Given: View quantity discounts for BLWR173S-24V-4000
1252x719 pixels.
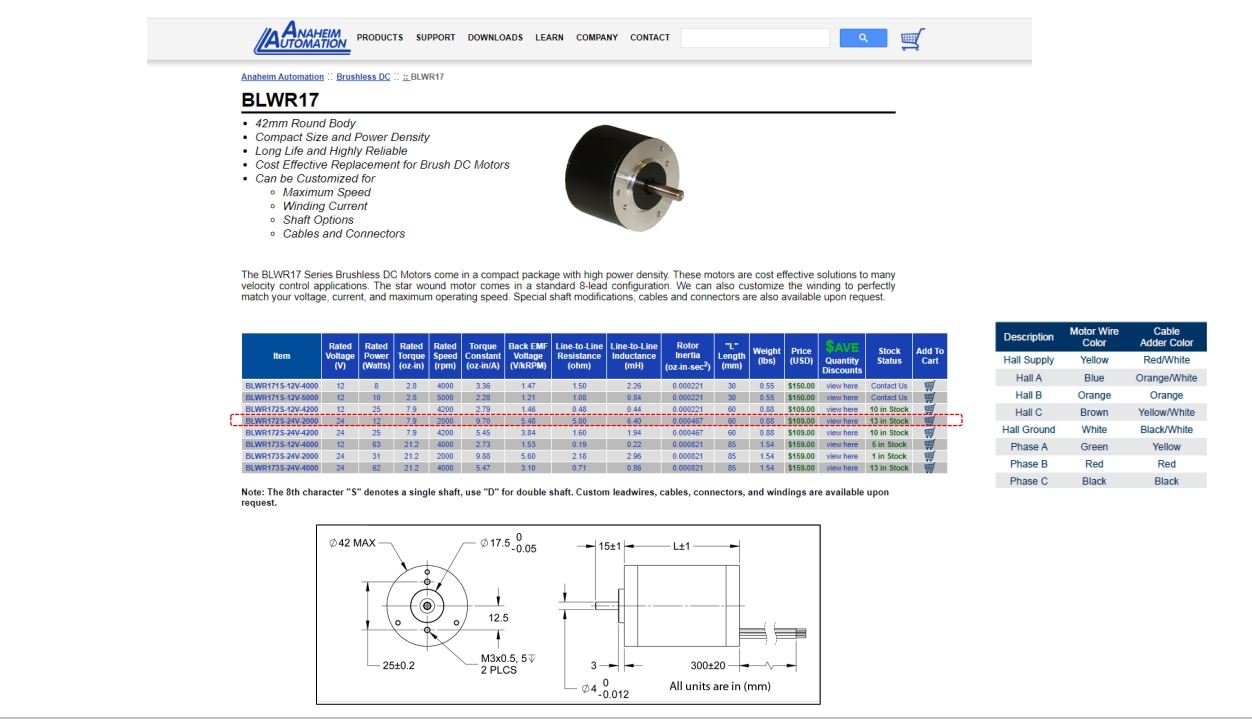Looking at the screenshot, I should 842,468.
